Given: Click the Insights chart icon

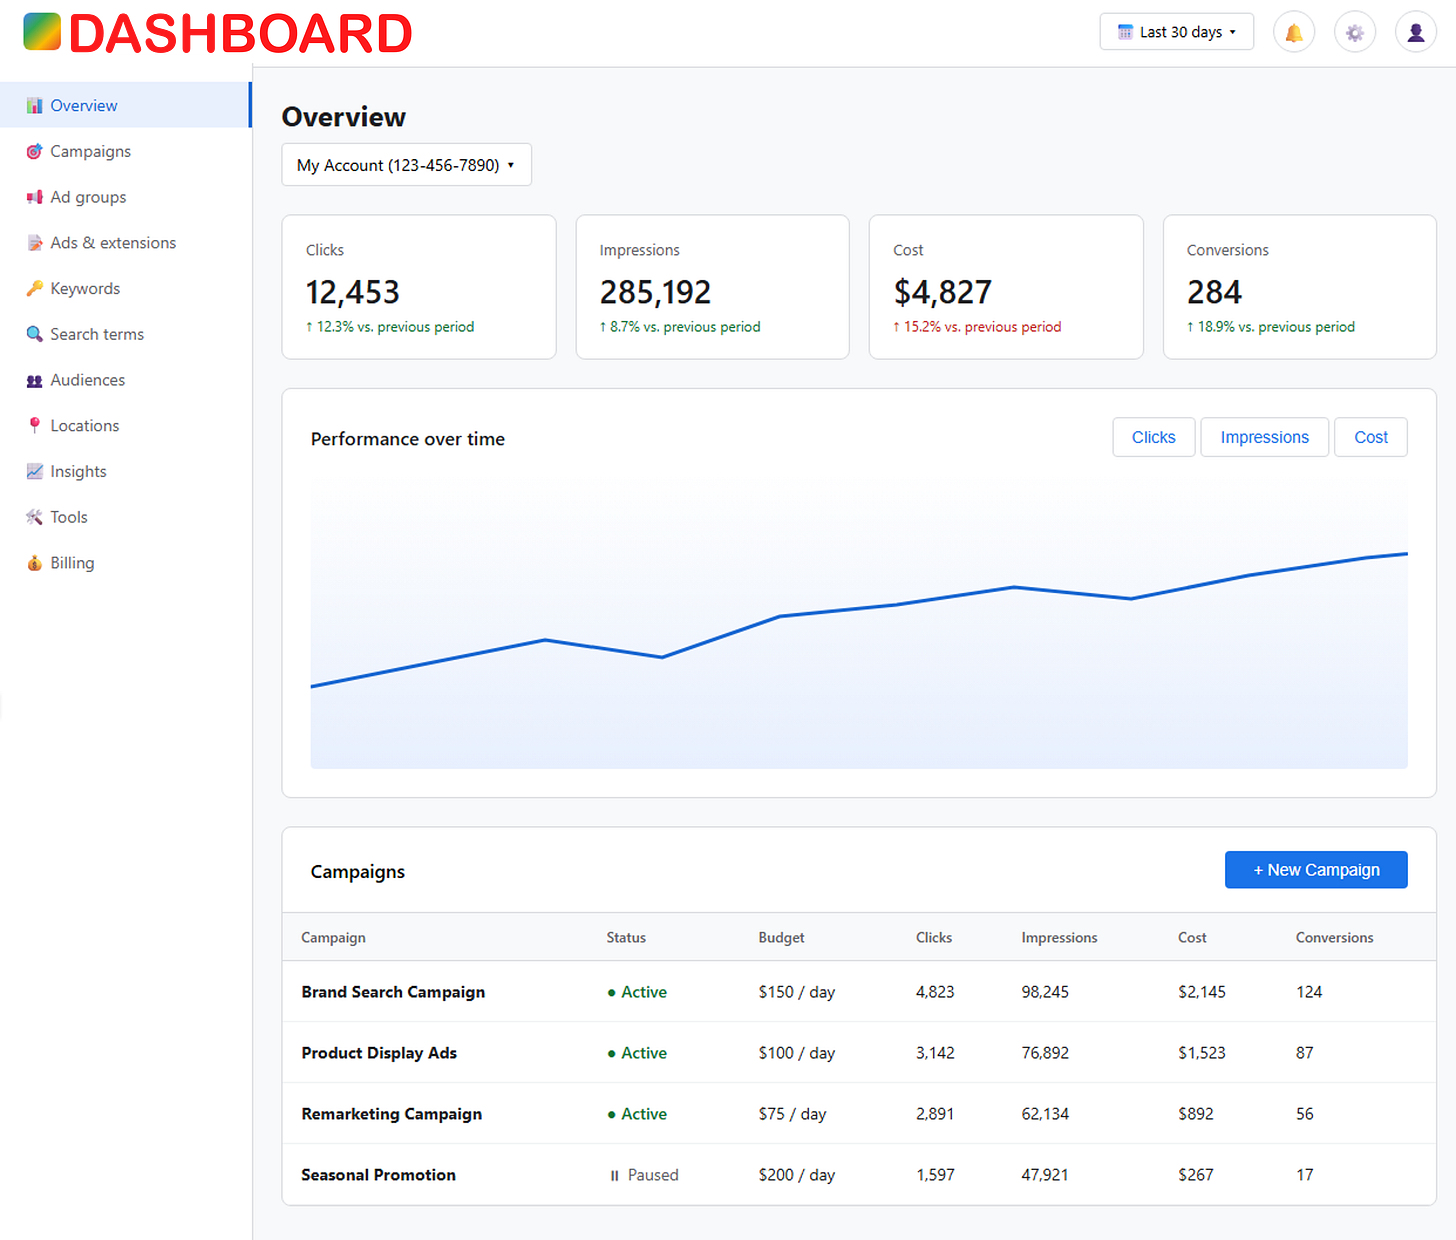Looking at the screenshot, I should click(x=35, y=471).
